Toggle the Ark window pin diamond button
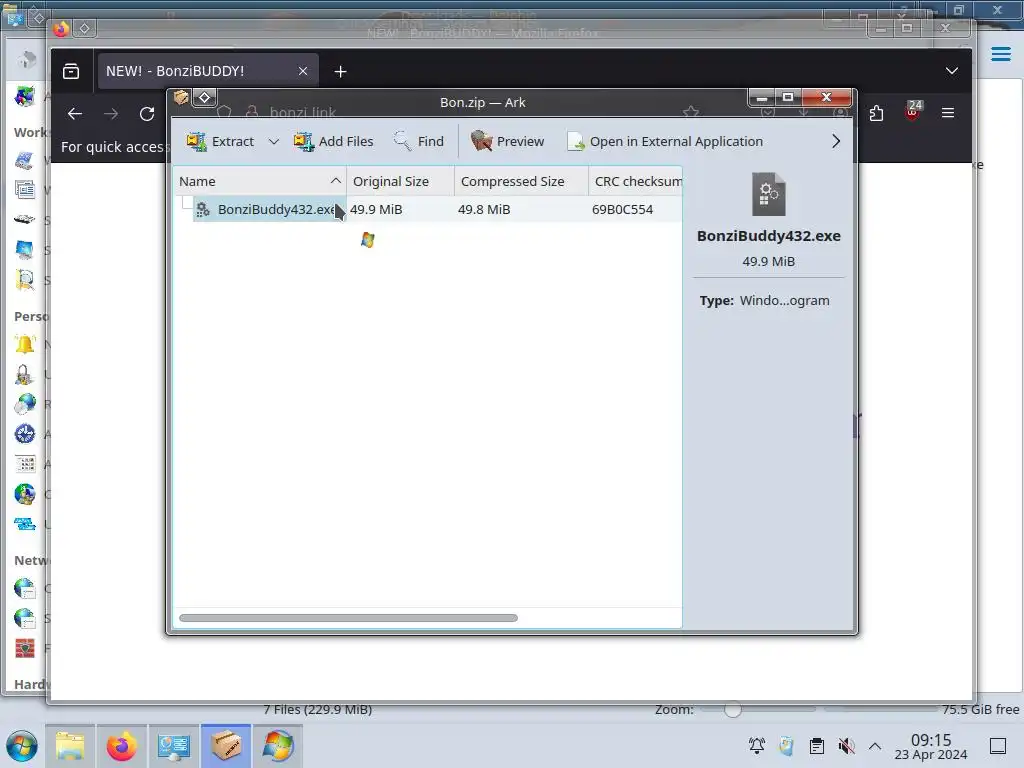 click(204, 98)
